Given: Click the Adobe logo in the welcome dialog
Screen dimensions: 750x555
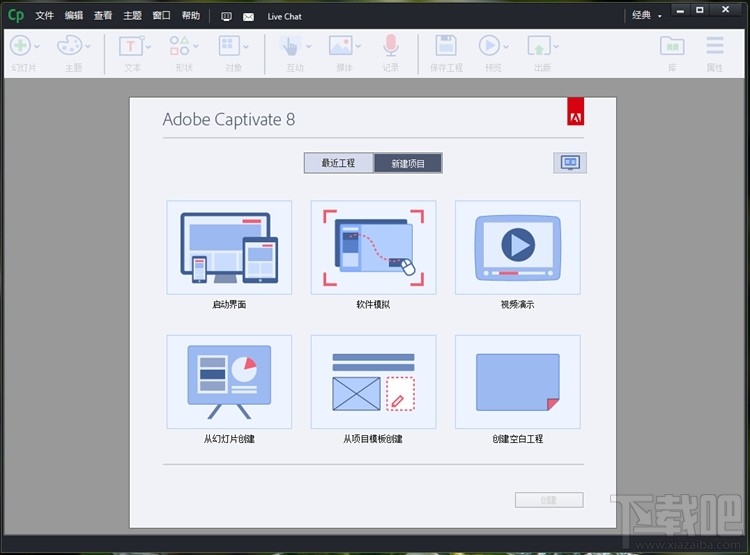Looking at the screenshot, I should (575, 111).
